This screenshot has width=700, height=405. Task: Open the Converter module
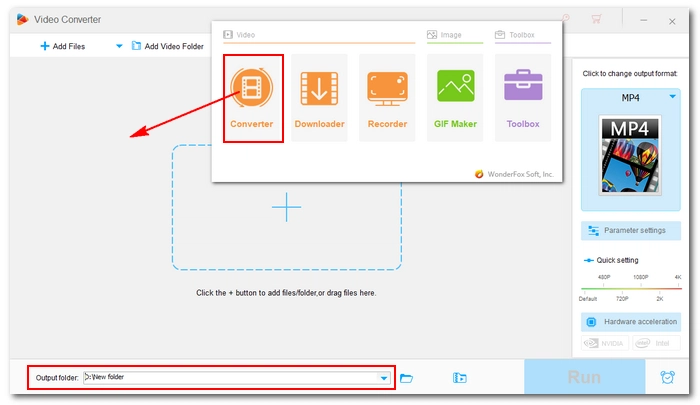pos(252,98)
